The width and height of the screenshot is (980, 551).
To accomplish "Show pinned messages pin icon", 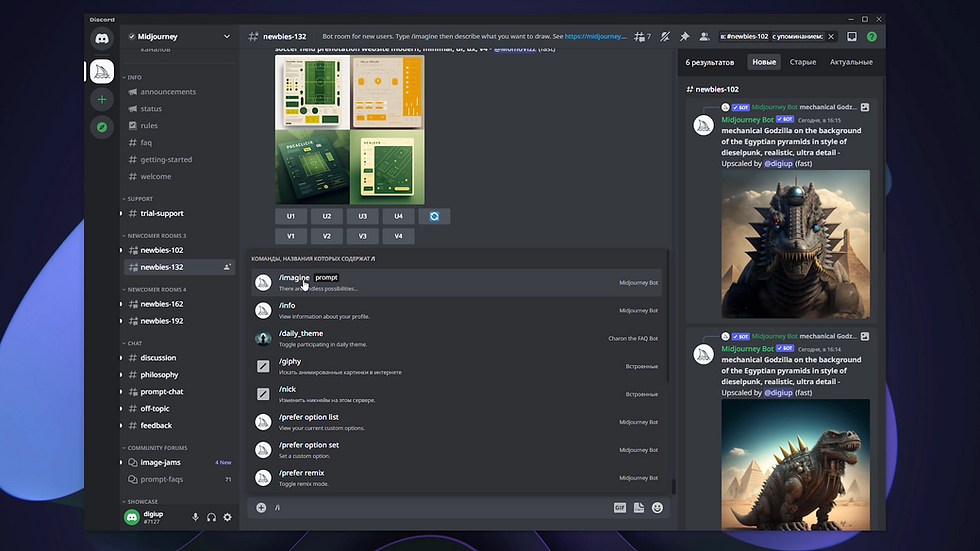I will (685, 37).
